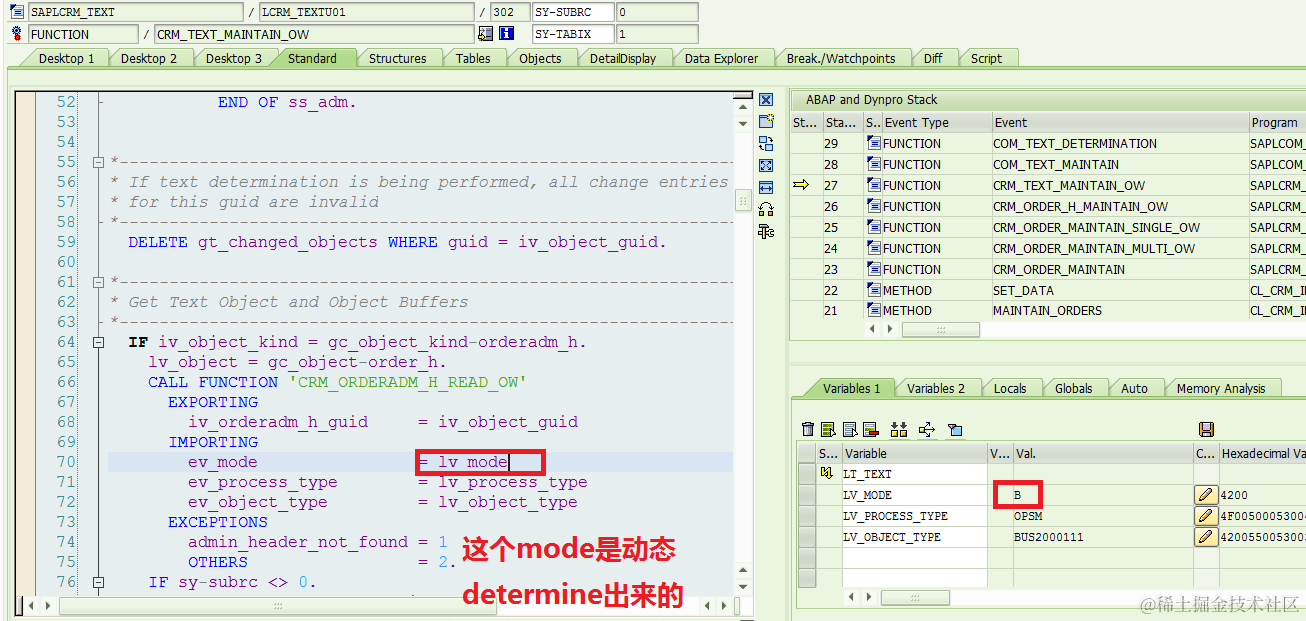The height and width of the screenshot is (621, 1306).
Task: Click the second icon in the variables toolbar
Action: 828,429
